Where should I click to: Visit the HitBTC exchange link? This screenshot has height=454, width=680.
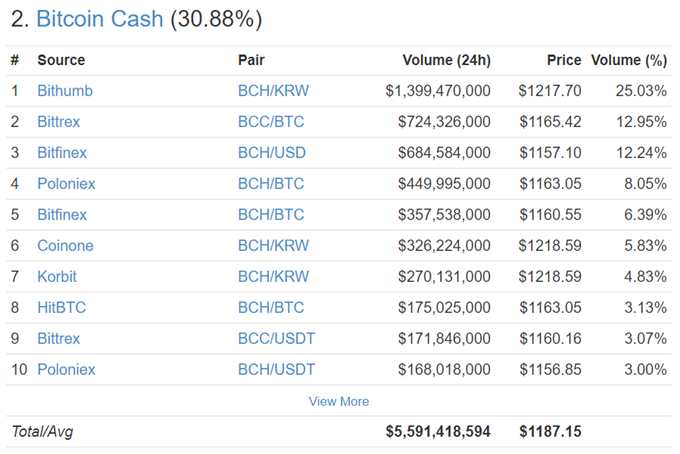62,307
